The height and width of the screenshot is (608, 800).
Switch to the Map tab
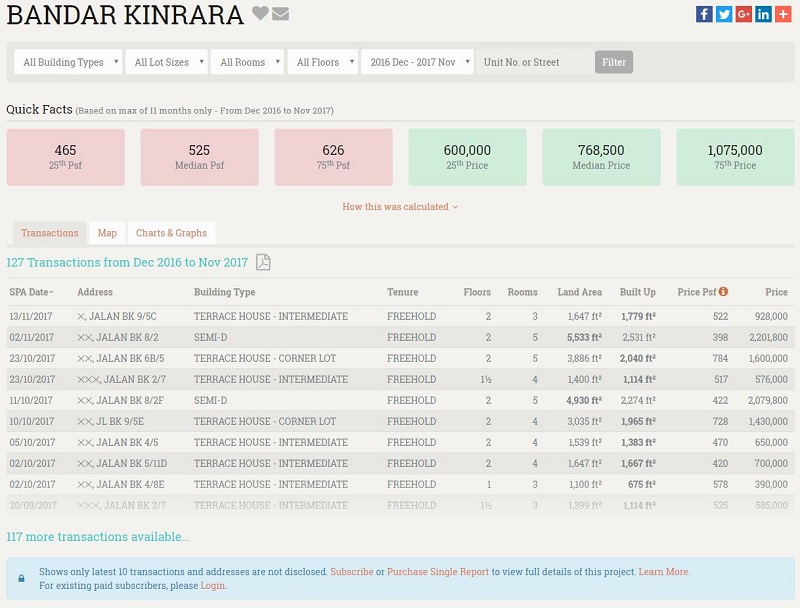[107, 233]
